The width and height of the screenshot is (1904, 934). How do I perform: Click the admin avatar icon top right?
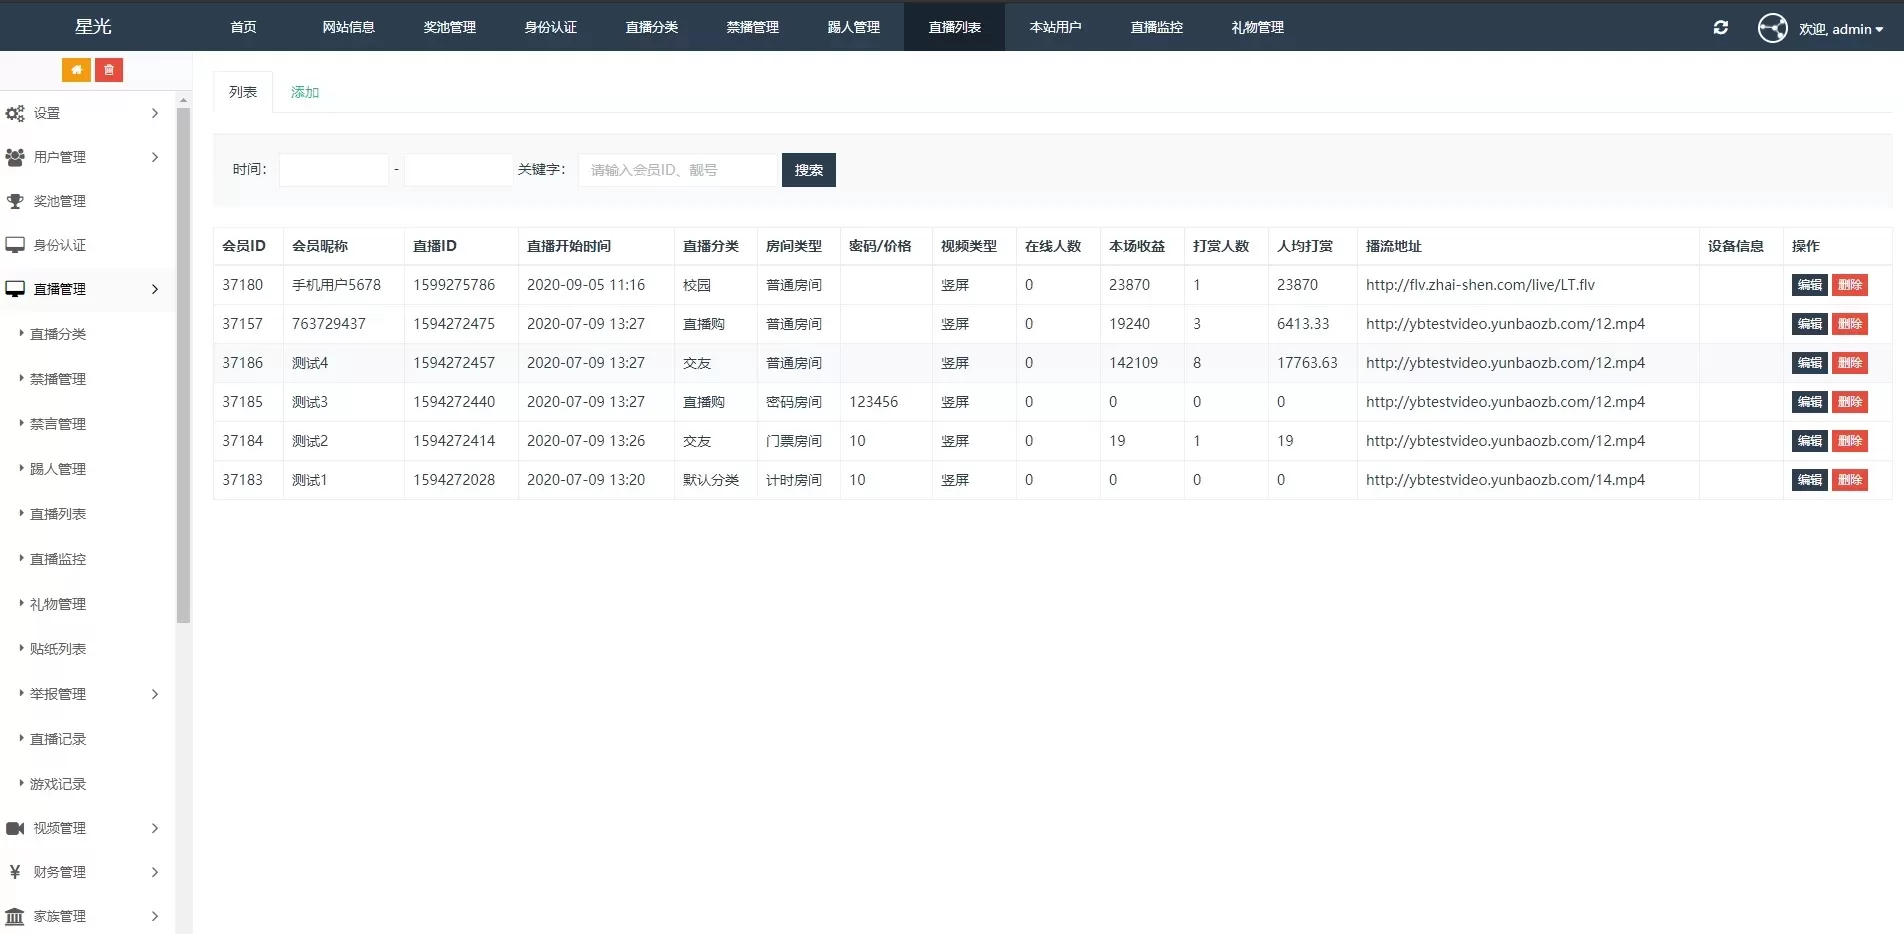click(1771, 28)
